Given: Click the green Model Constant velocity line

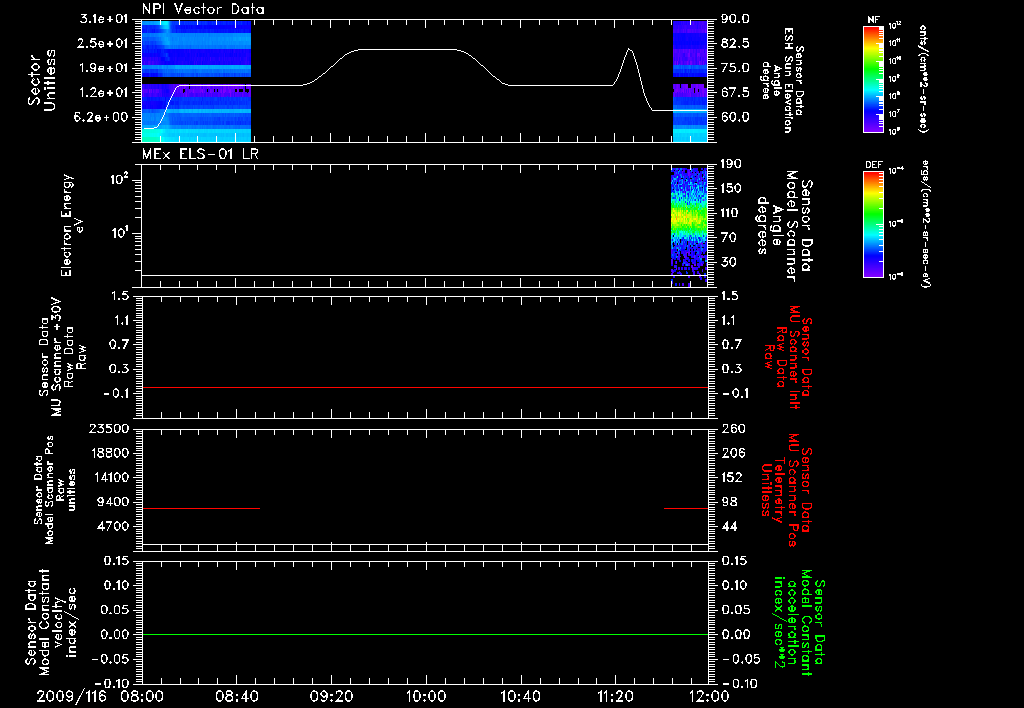Looking at the screenshot, I should pyautogui.click(x=424, y=634).
